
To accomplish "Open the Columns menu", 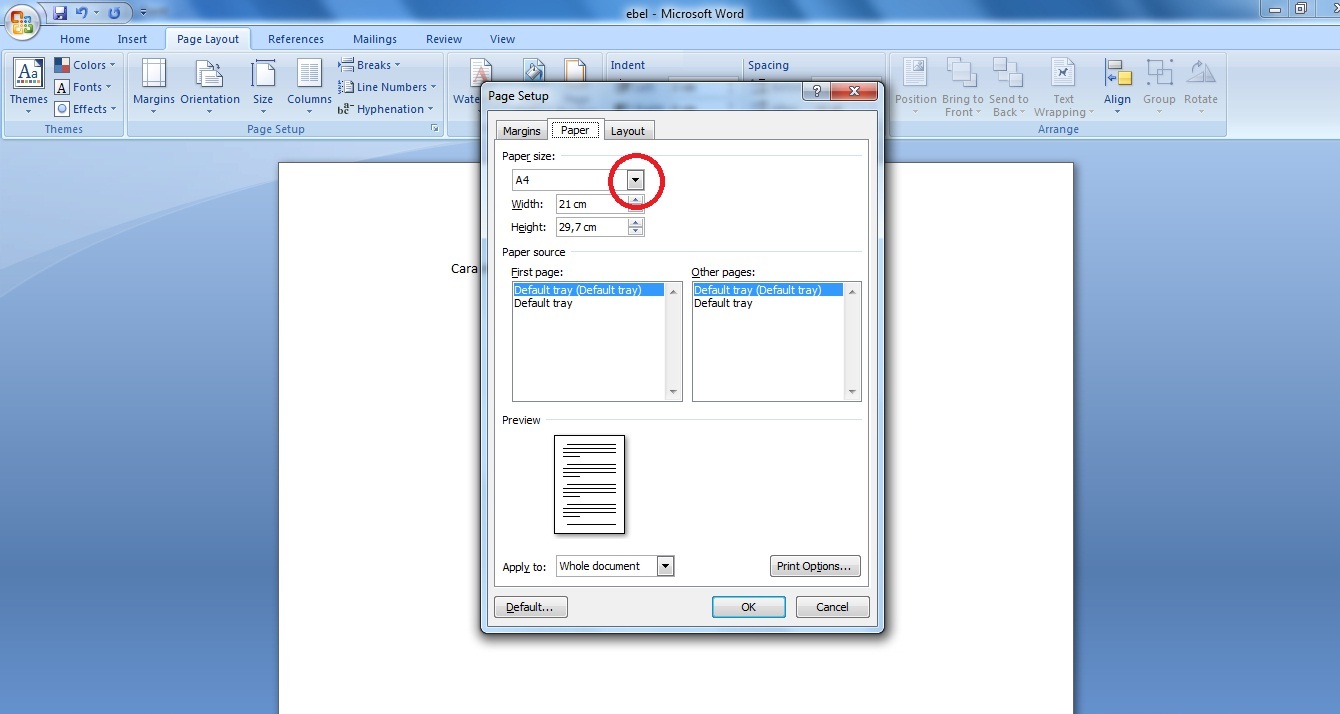I will [309, 87].
